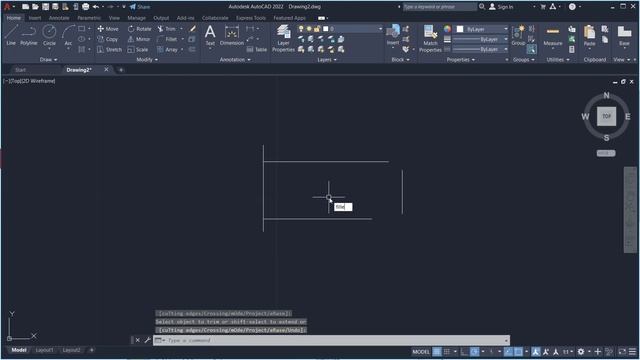
Task: Select the Text annotation tool
Action: pyautogui.click(x=210, y=35)
